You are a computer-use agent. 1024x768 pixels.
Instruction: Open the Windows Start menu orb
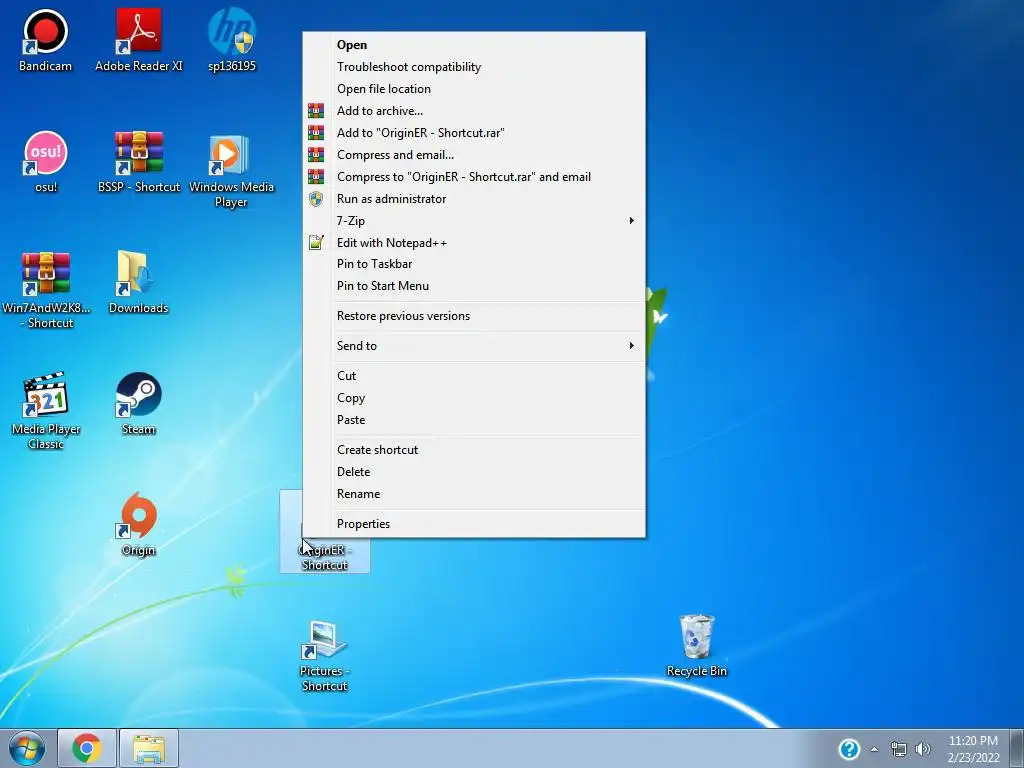click(x=27, y=748)
